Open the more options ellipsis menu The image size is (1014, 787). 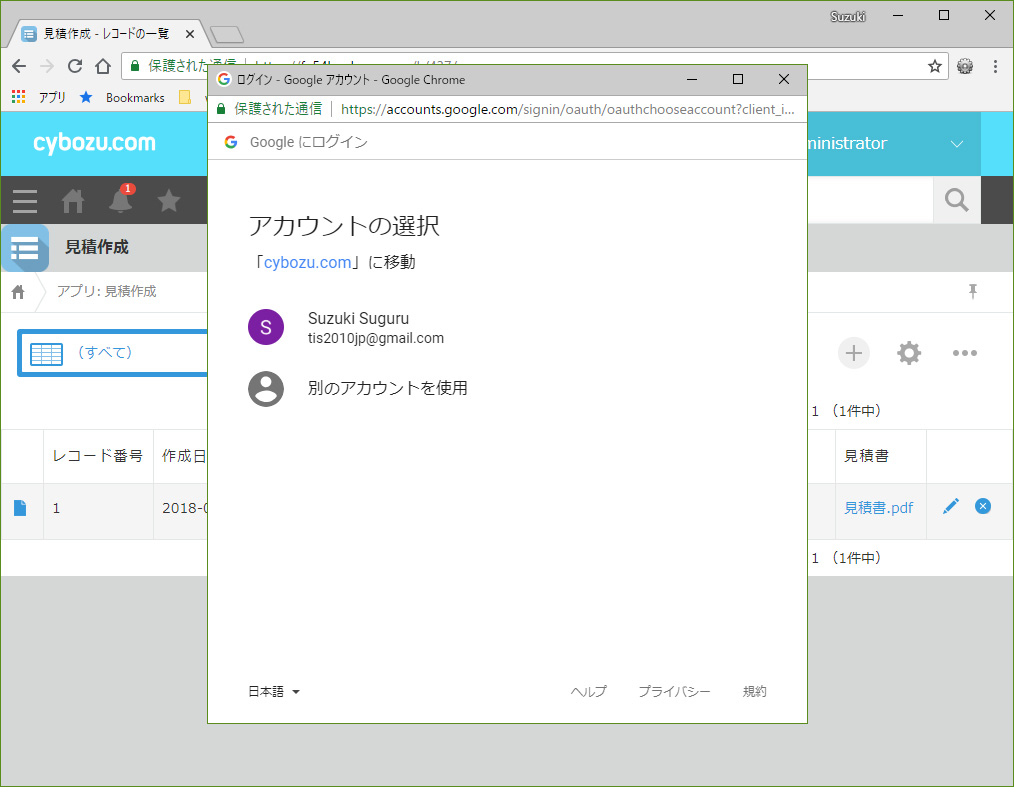click(964, 353)
